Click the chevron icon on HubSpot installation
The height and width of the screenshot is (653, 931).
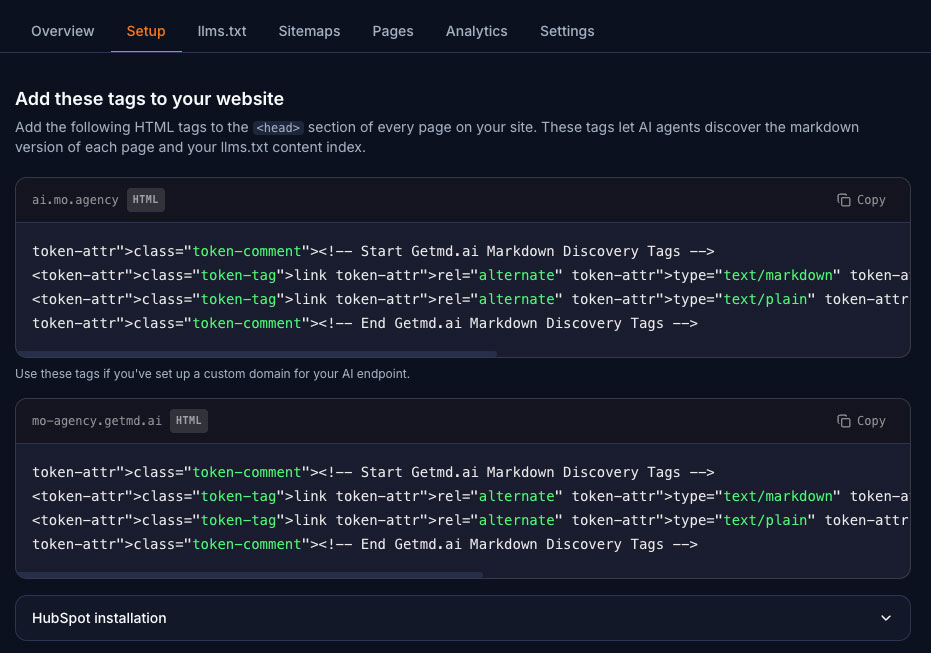coord(886,618)
